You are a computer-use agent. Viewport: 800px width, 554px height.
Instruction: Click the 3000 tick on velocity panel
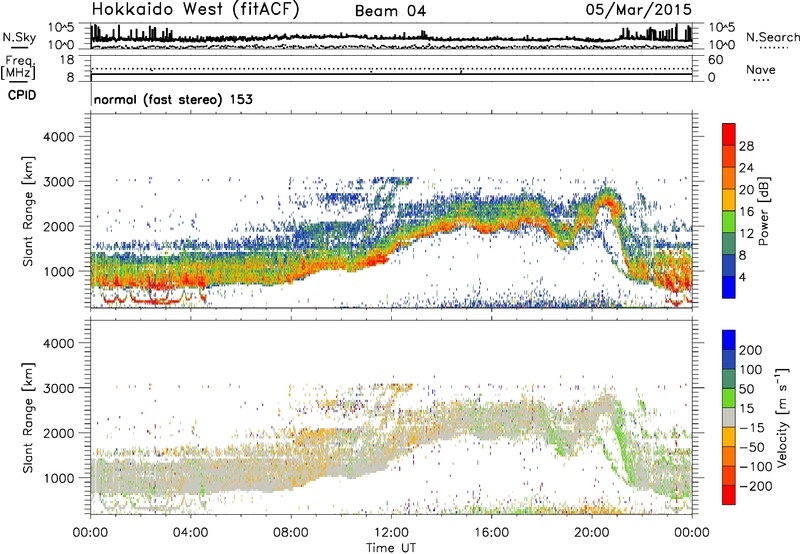[59, 388]
